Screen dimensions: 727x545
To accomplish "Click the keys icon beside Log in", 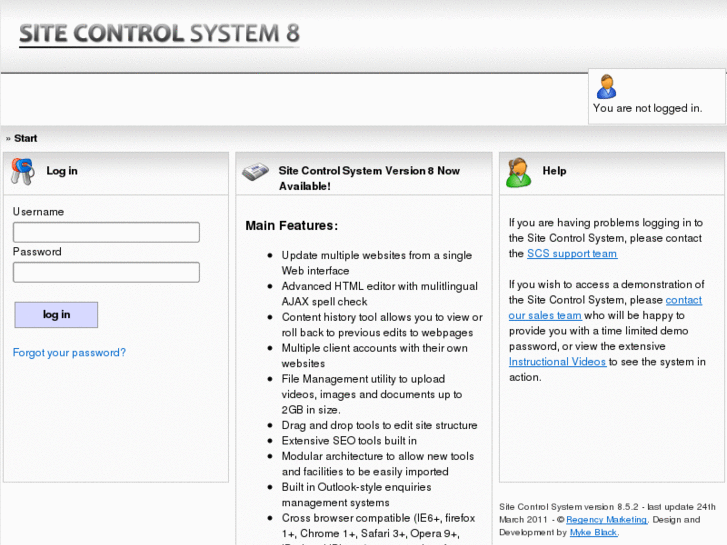I will (23, 171).
